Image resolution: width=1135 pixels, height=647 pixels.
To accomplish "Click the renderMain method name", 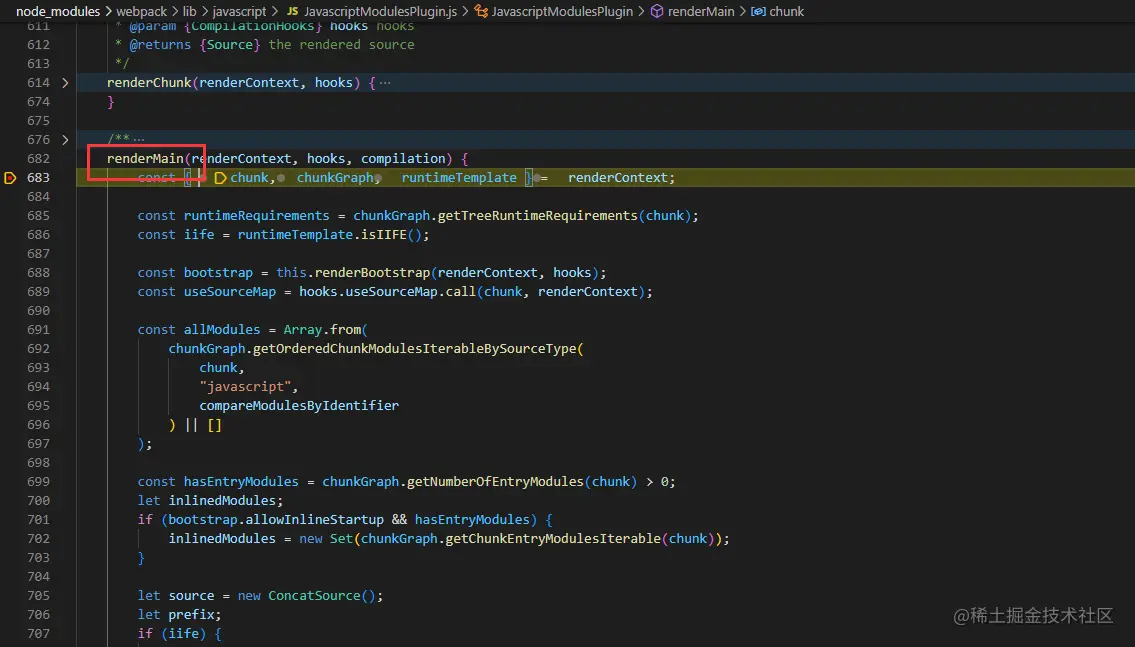I will pos(145,158).
